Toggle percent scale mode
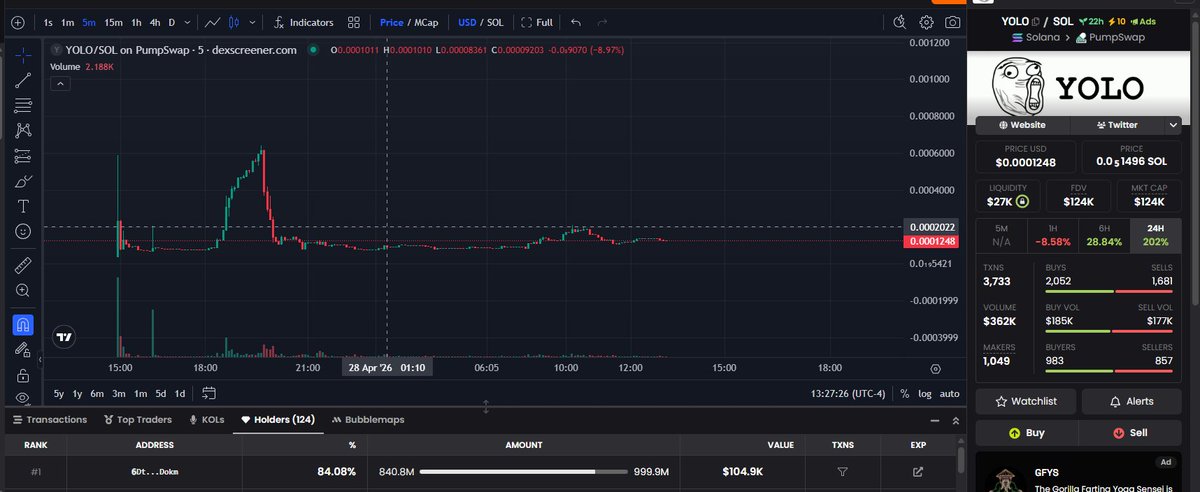 tap(904, 394)
